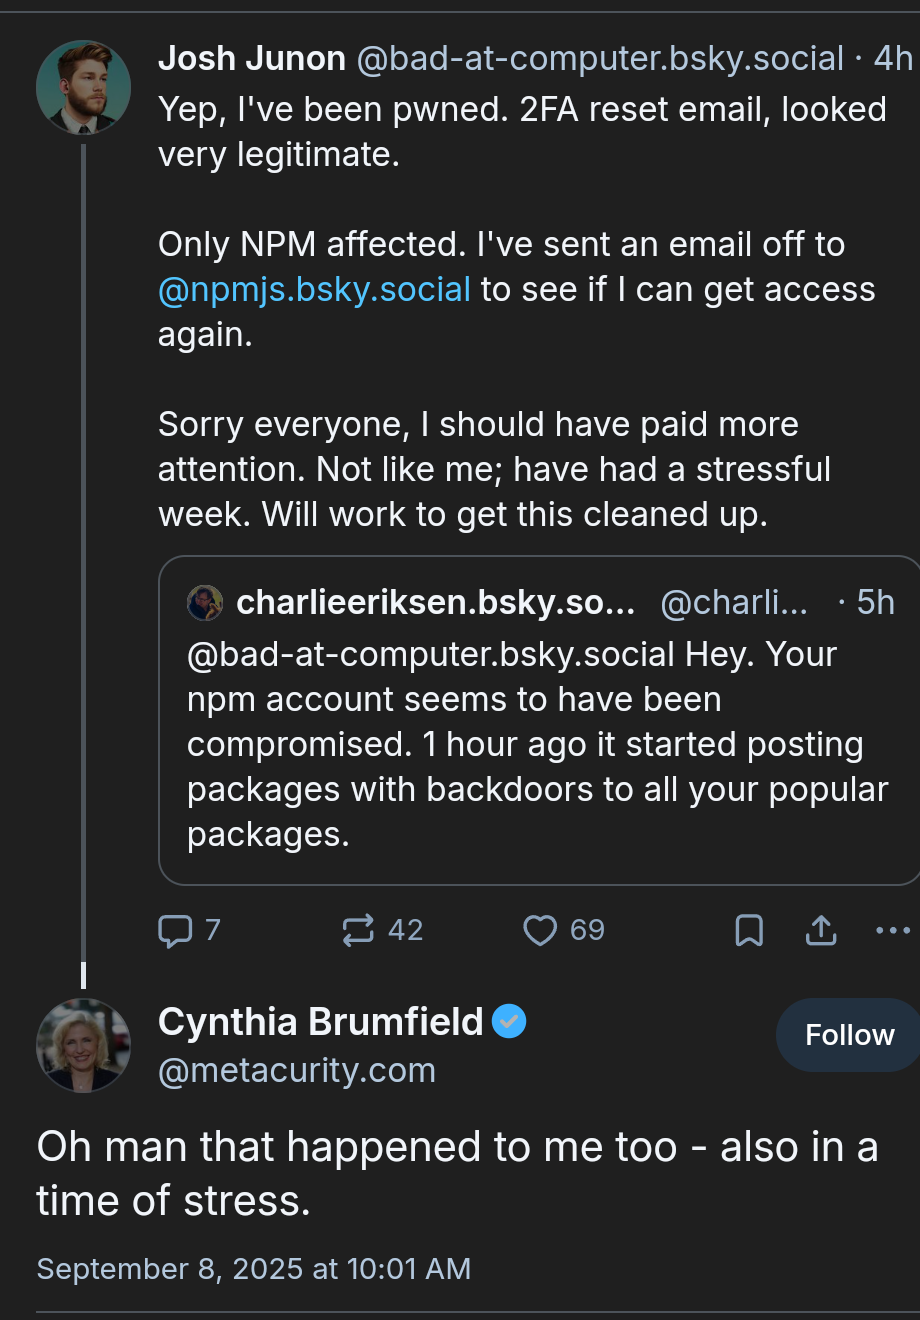
Task: Bookmark Josh Junon's post
Action: click(749, 931)
